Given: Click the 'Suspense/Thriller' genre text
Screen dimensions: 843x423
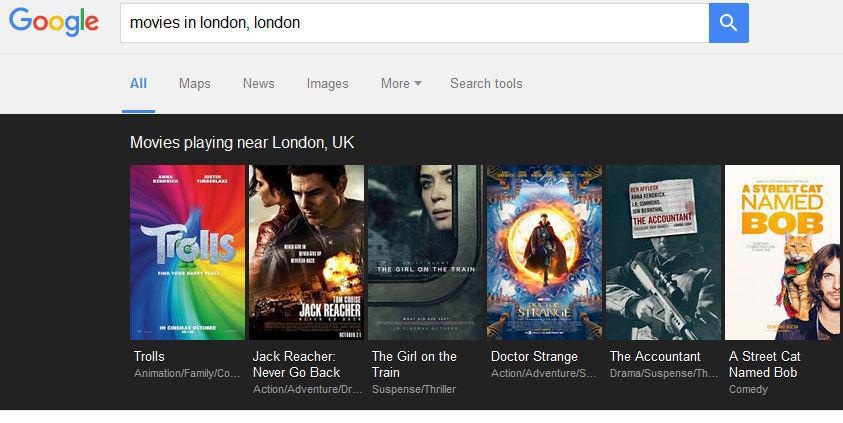Looking at the screenshot, I should (414, 389).
